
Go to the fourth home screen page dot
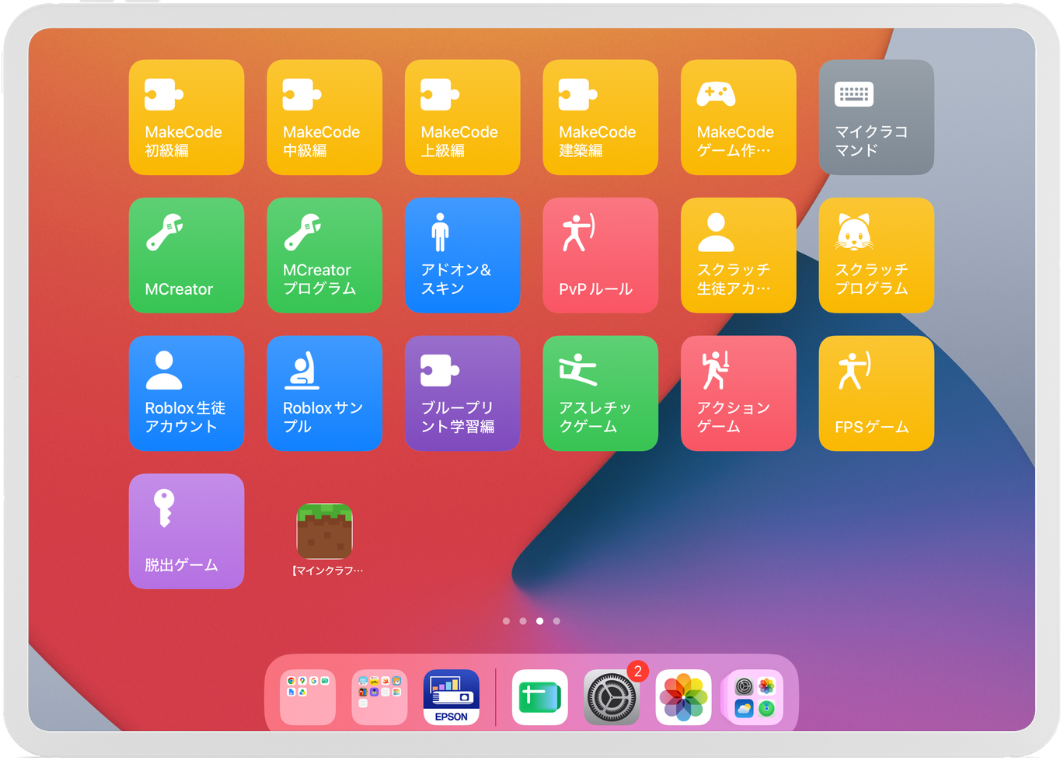pos(556,621)
